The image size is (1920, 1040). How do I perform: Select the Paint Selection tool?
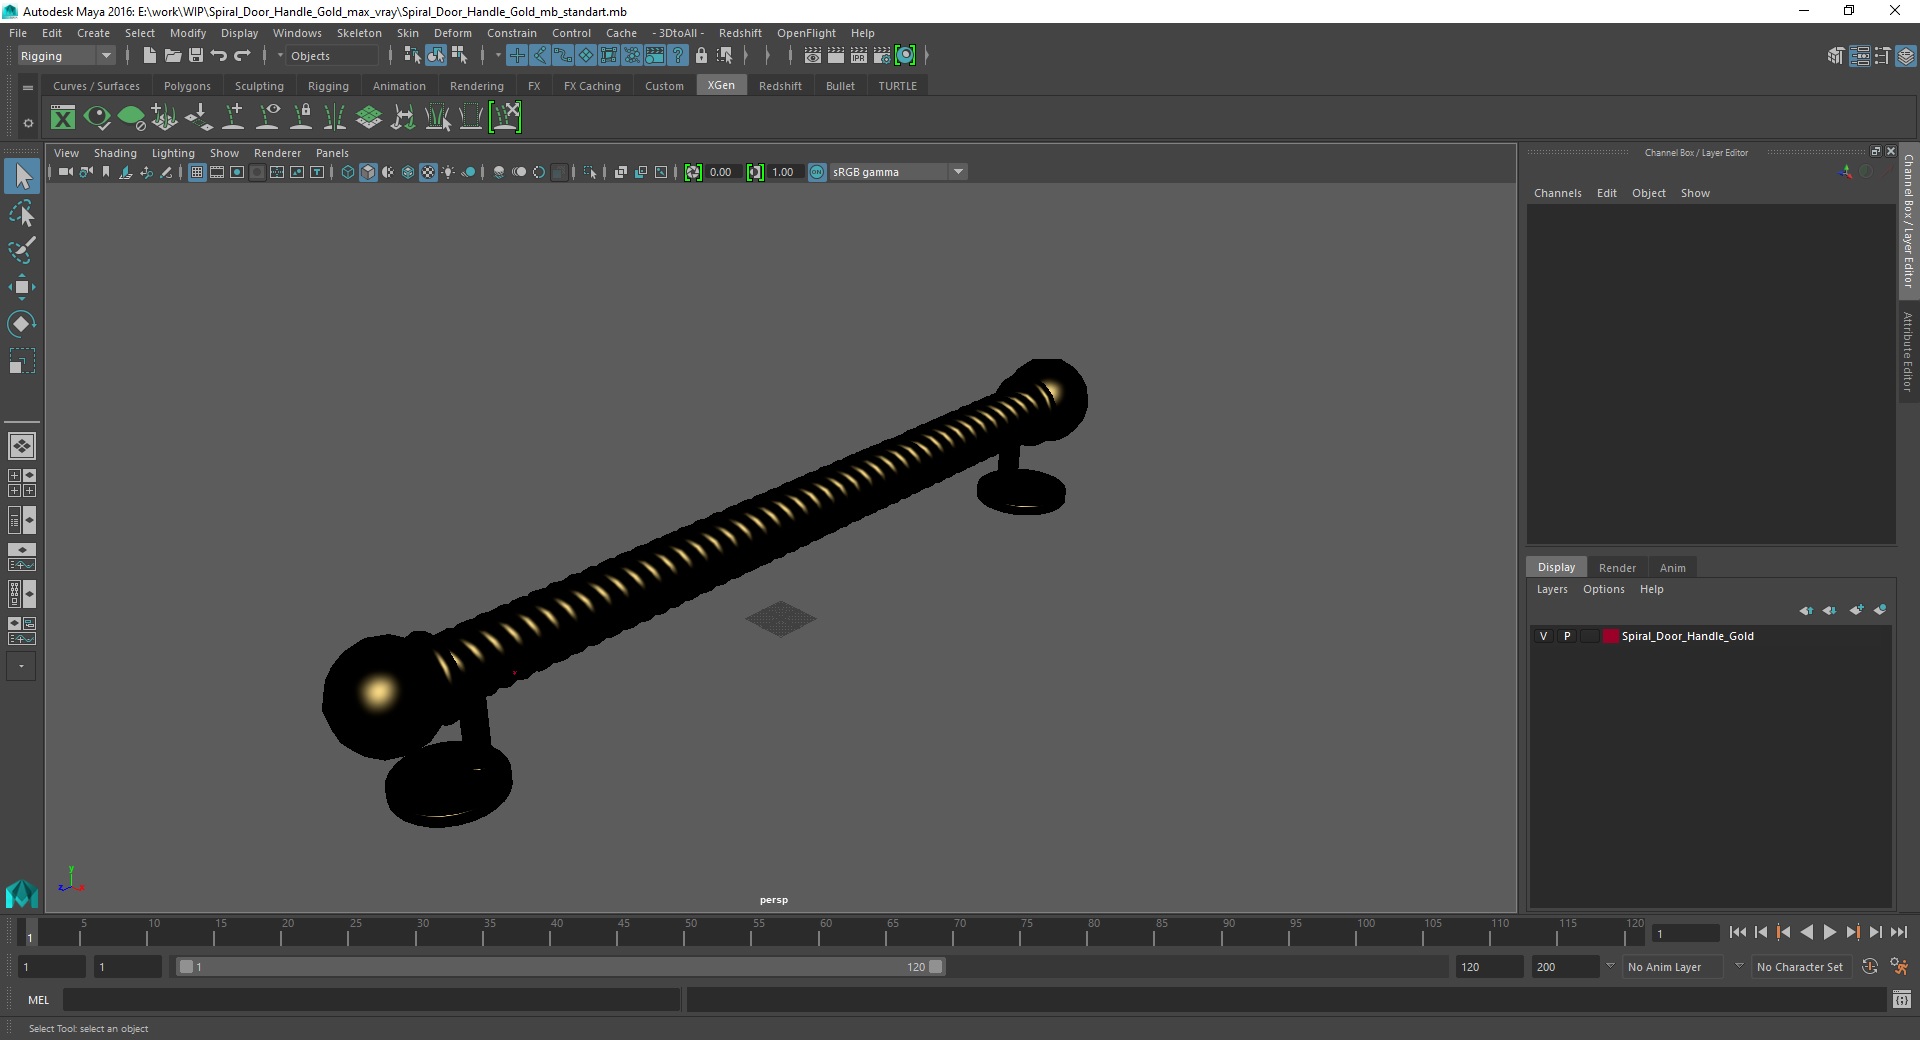pyautogui.click(x=21, y=250)
